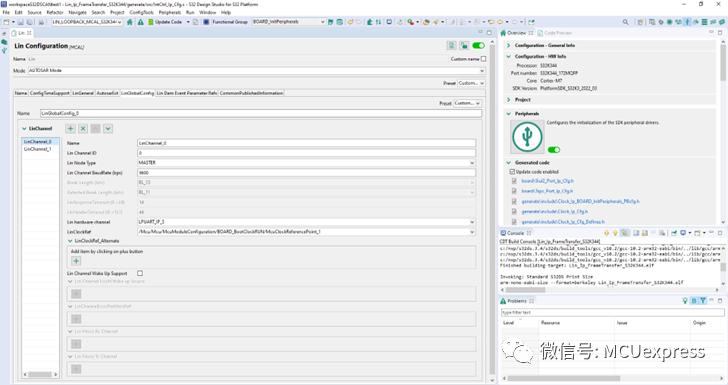Move LinChannel down with arrow button
Image resolution: width=728 pixels, height=385 pixels.
(x=108, y=129)
